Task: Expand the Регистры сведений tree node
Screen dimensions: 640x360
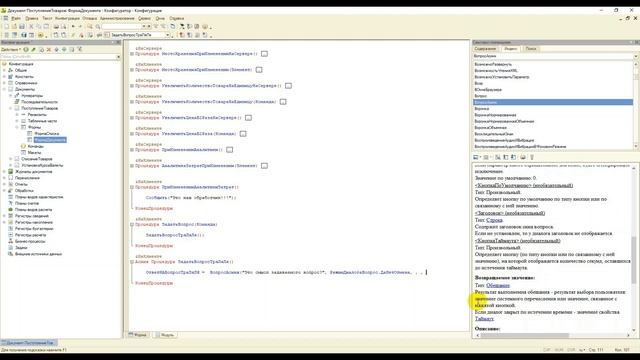Action: (4, 216)
